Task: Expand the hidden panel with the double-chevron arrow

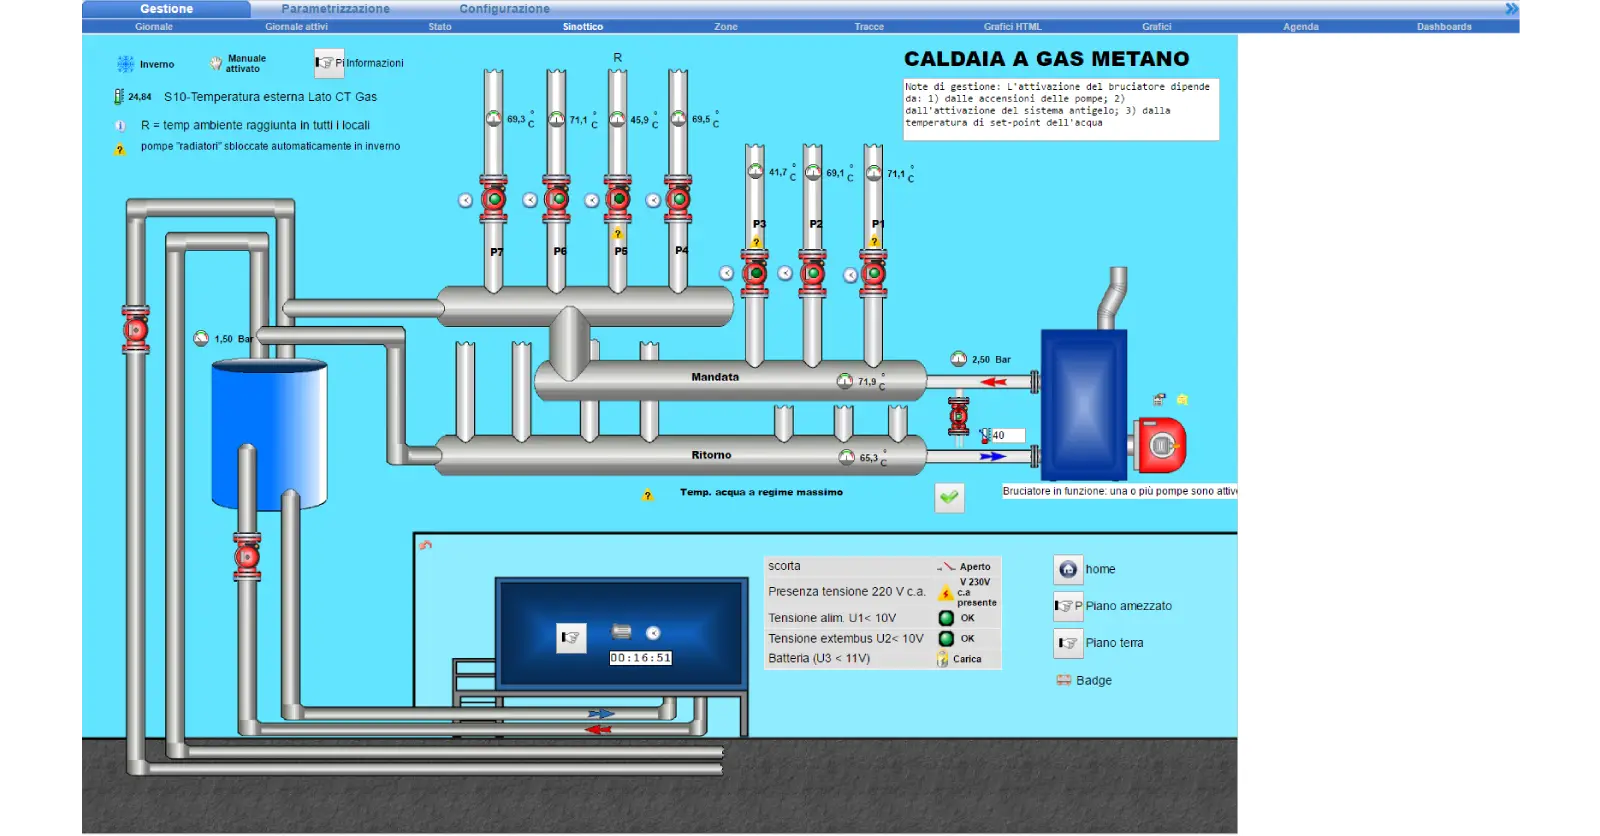Action: [1511, 9]
